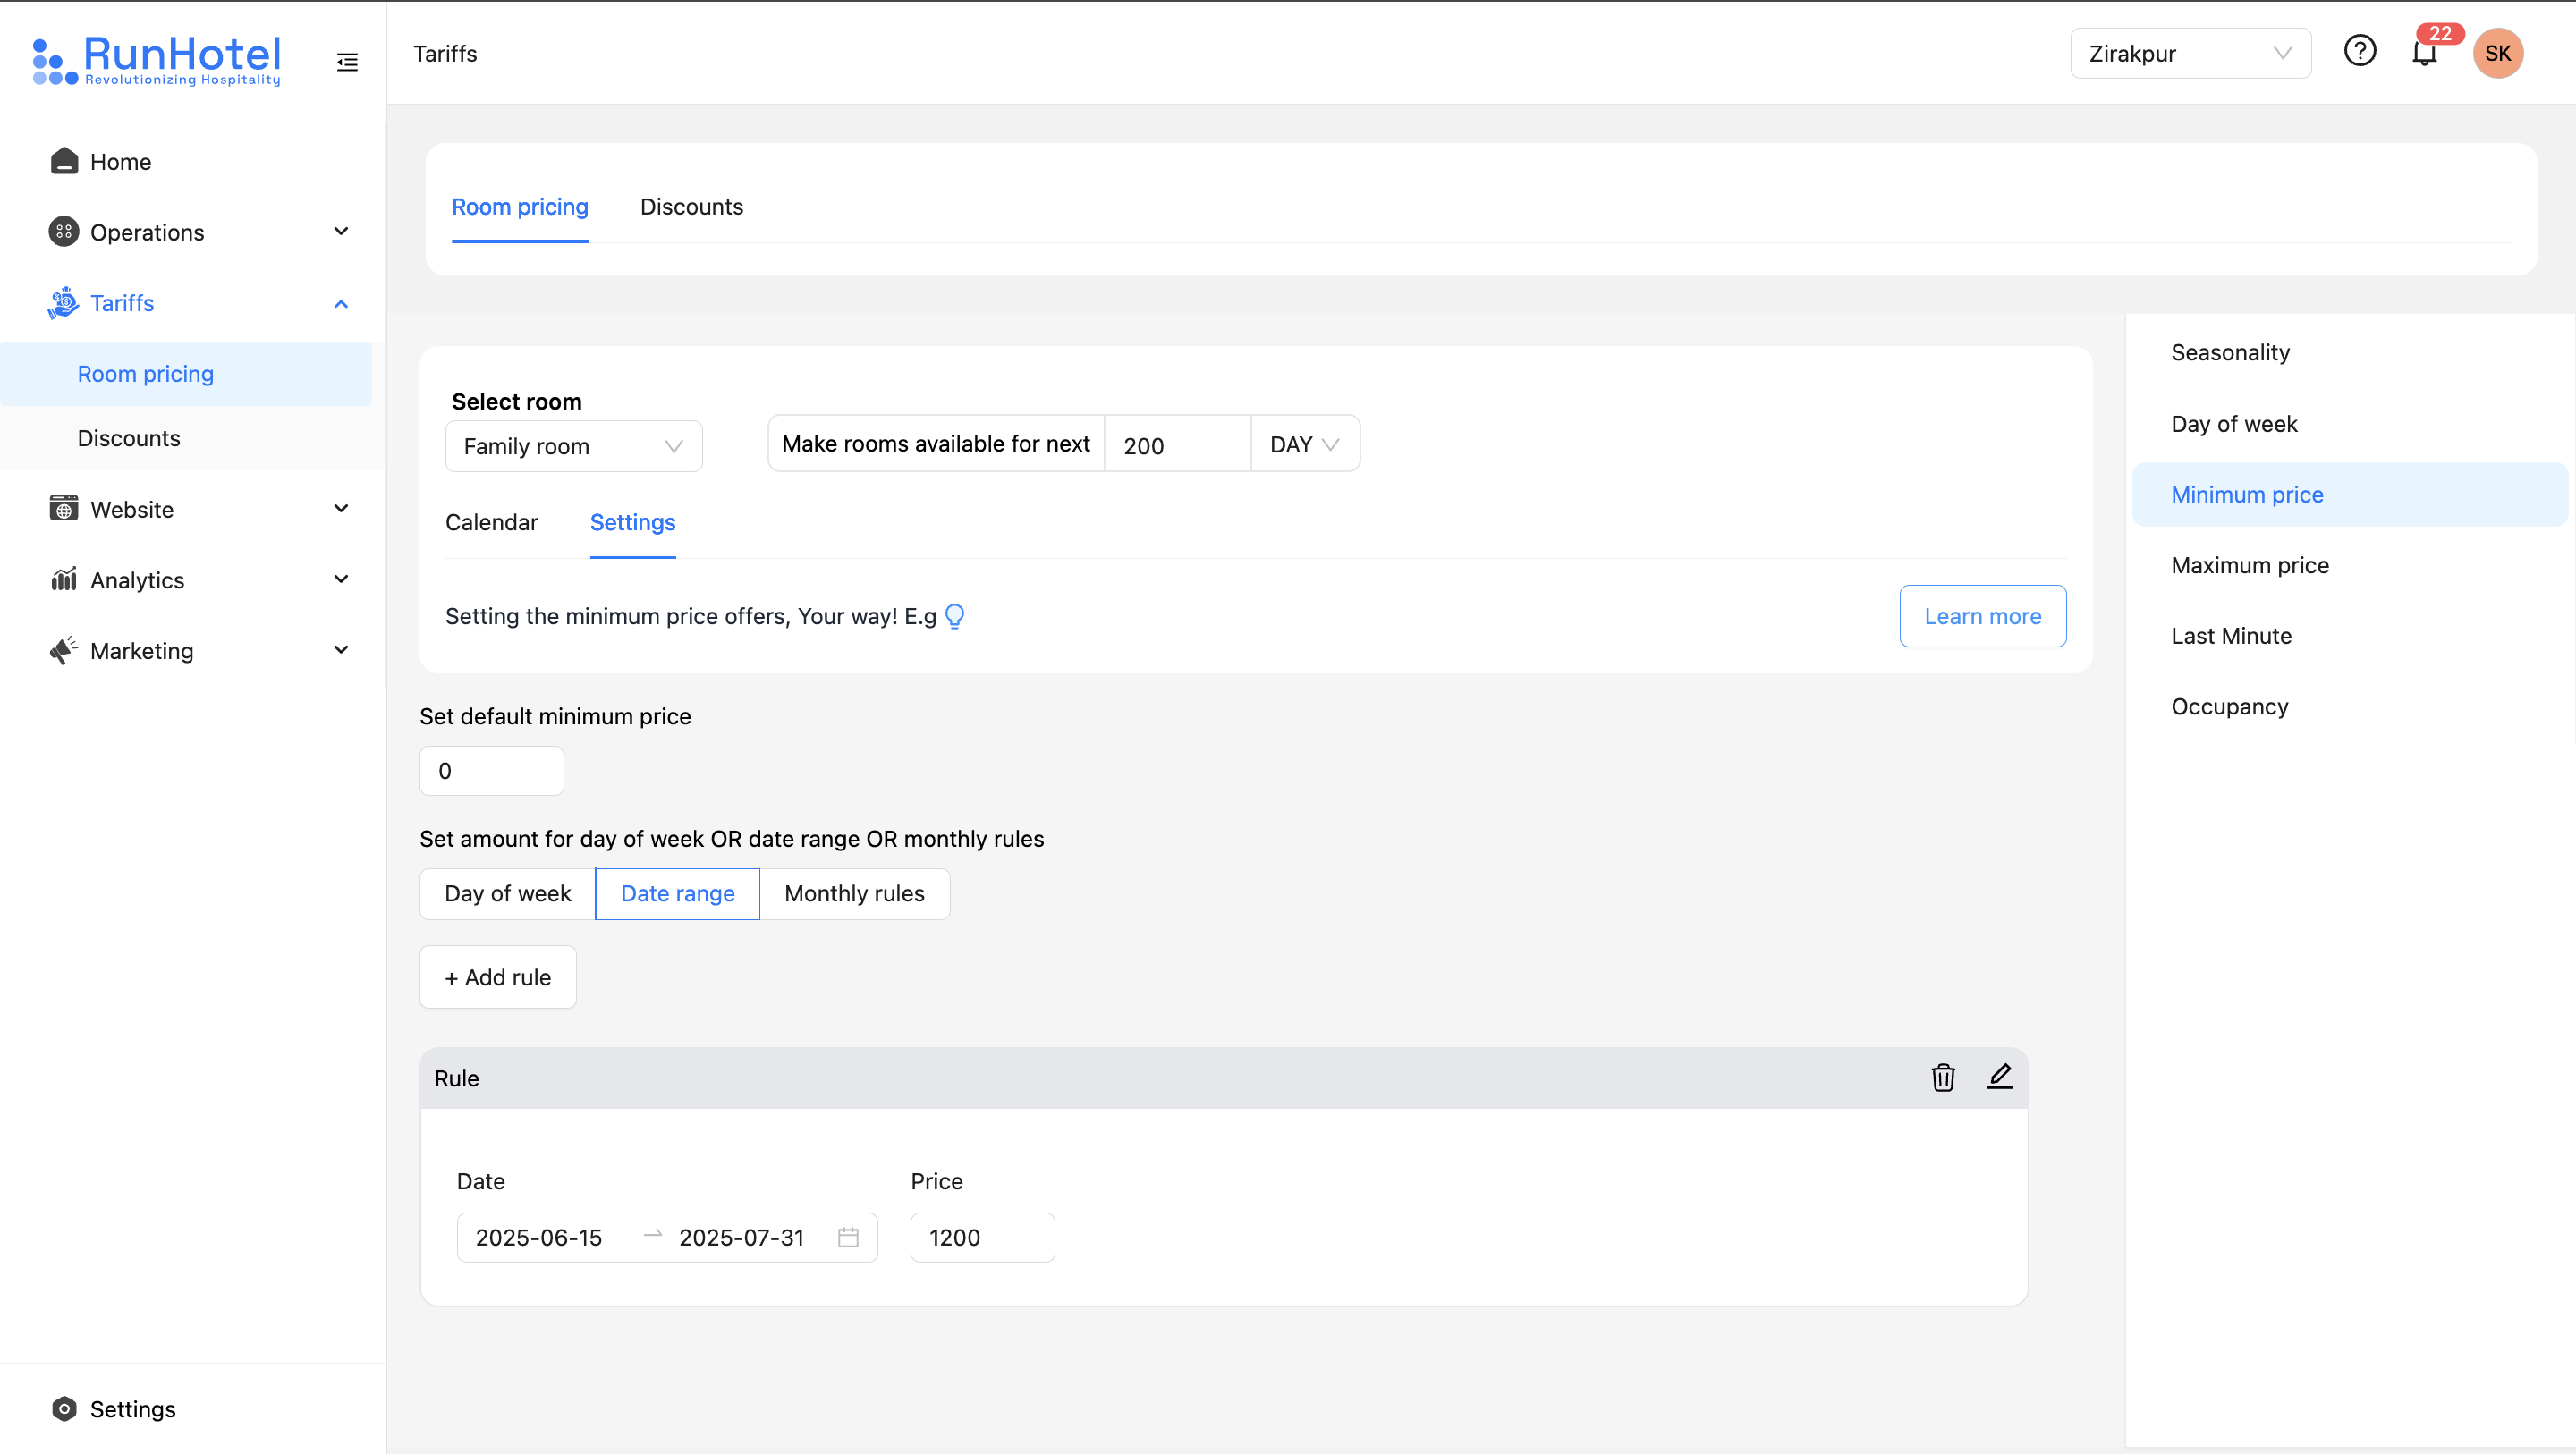Switch to the Room pricing top tab
This screenshot has height=1454, width=2576.
tap(520, 207)
